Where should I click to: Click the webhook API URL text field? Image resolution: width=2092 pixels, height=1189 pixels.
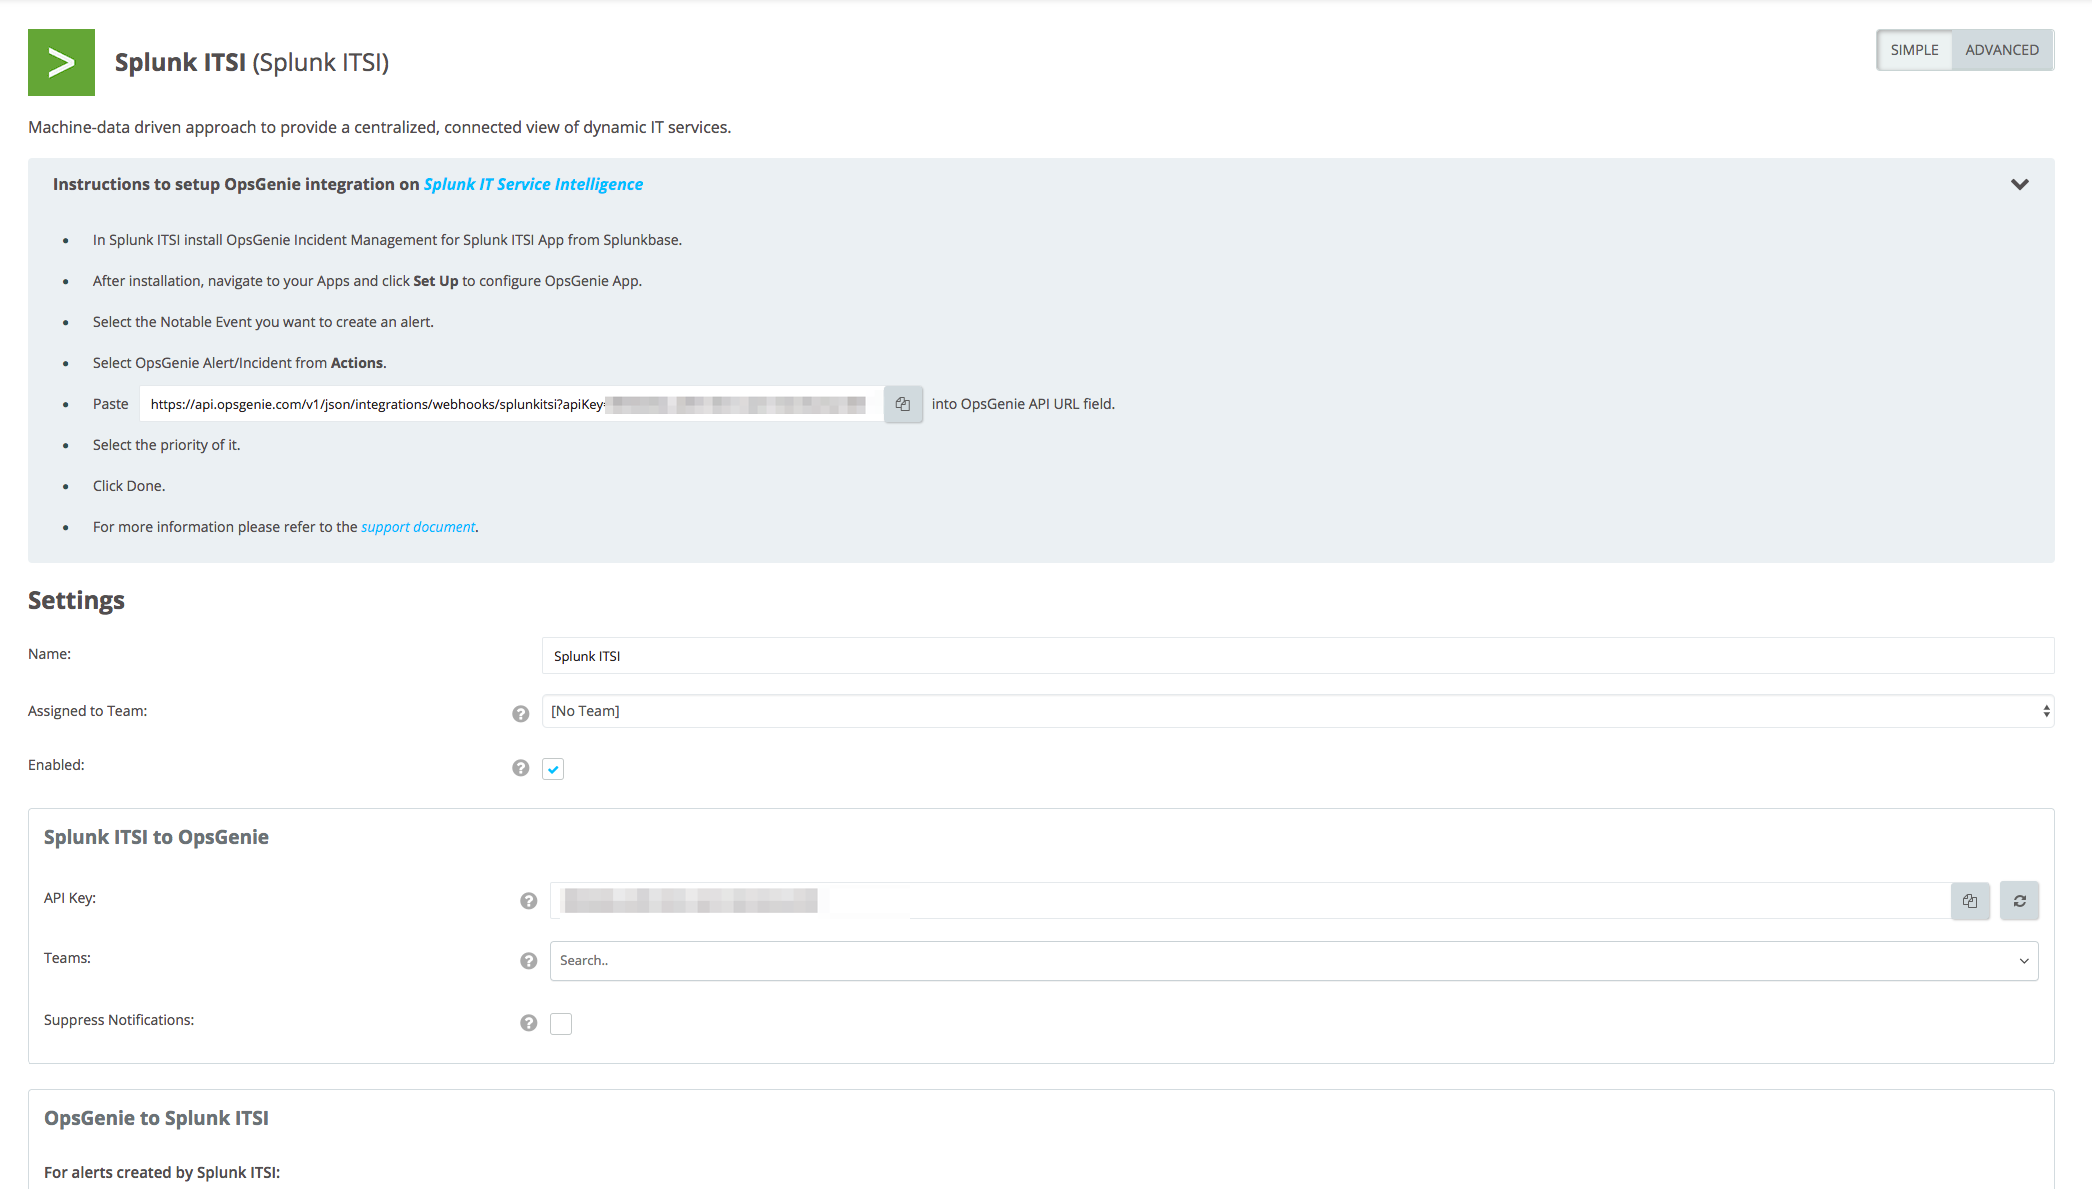pyautogui.click(x=510, y=404)
